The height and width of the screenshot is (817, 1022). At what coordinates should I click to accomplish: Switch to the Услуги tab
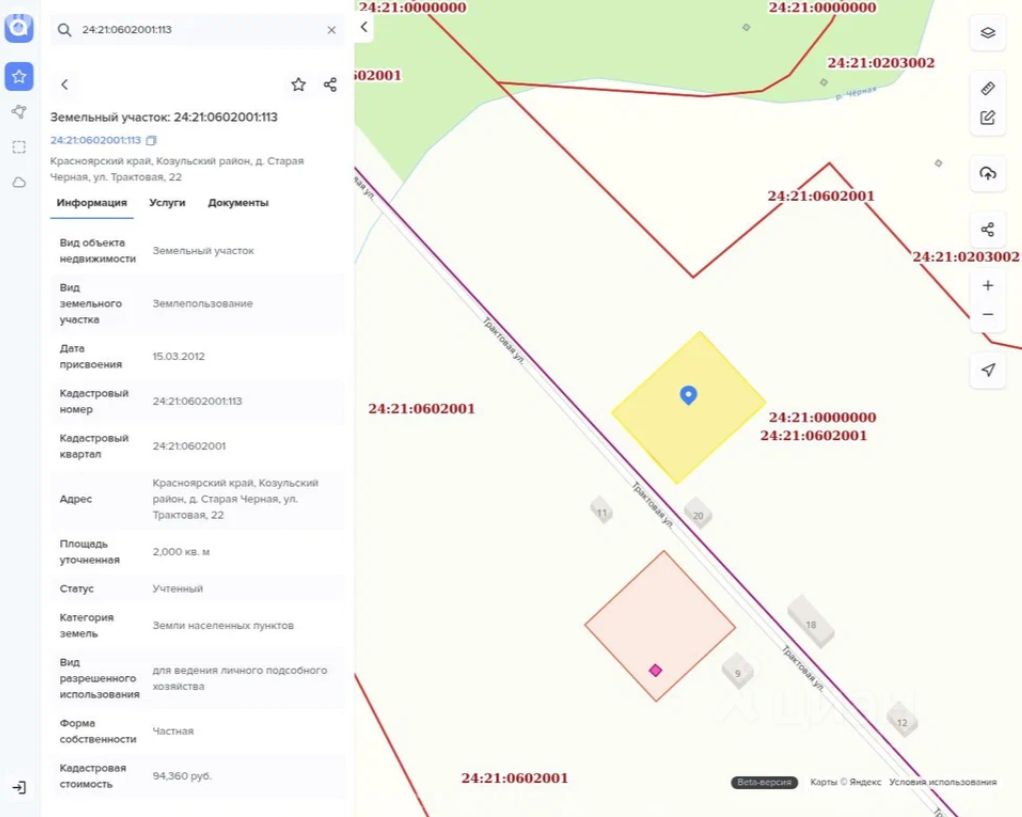167,203
